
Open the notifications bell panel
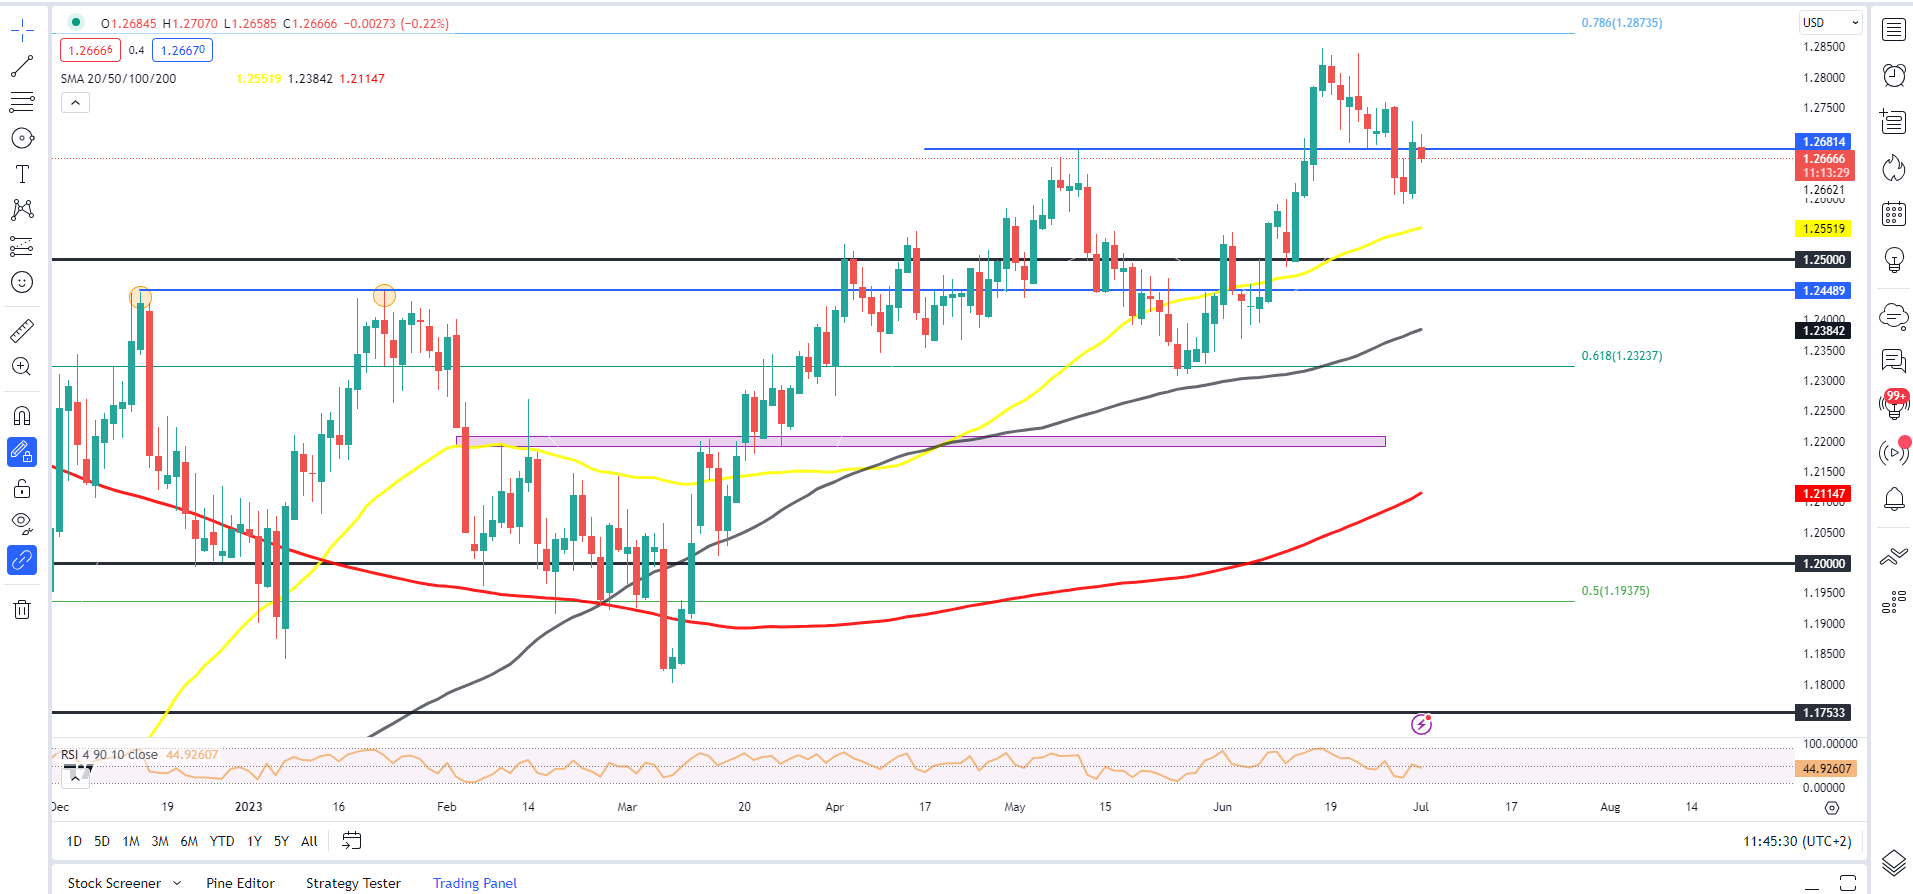(1894, 498)
